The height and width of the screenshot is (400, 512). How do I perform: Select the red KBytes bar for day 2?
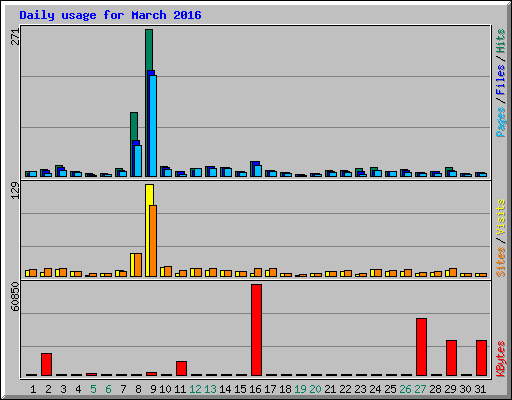[x=46, y=364]
